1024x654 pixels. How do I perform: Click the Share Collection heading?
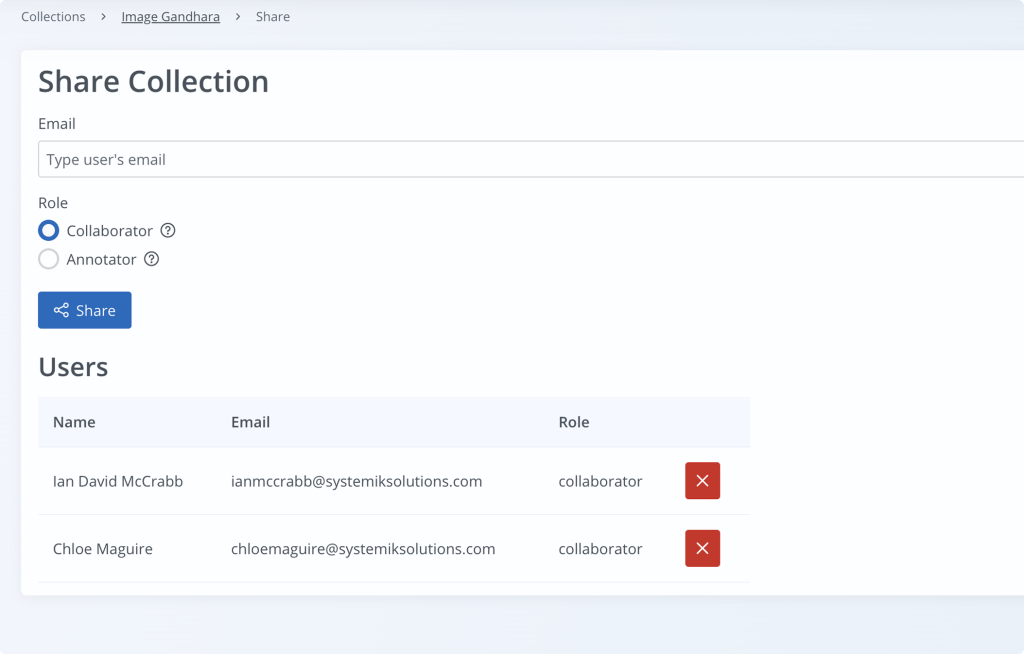153,82
